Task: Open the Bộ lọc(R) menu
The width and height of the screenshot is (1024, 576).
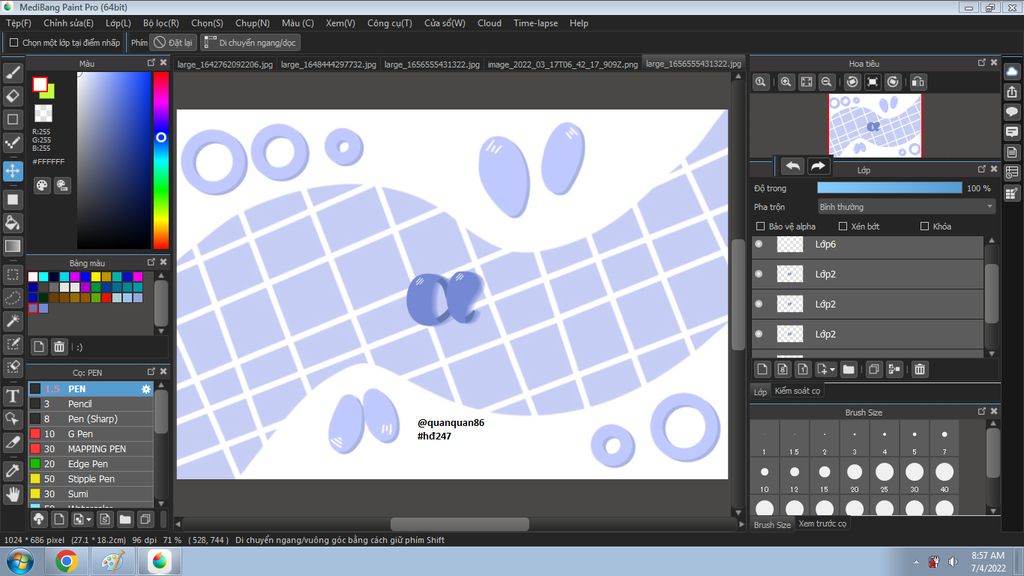Action: click(x=161, y=23)
